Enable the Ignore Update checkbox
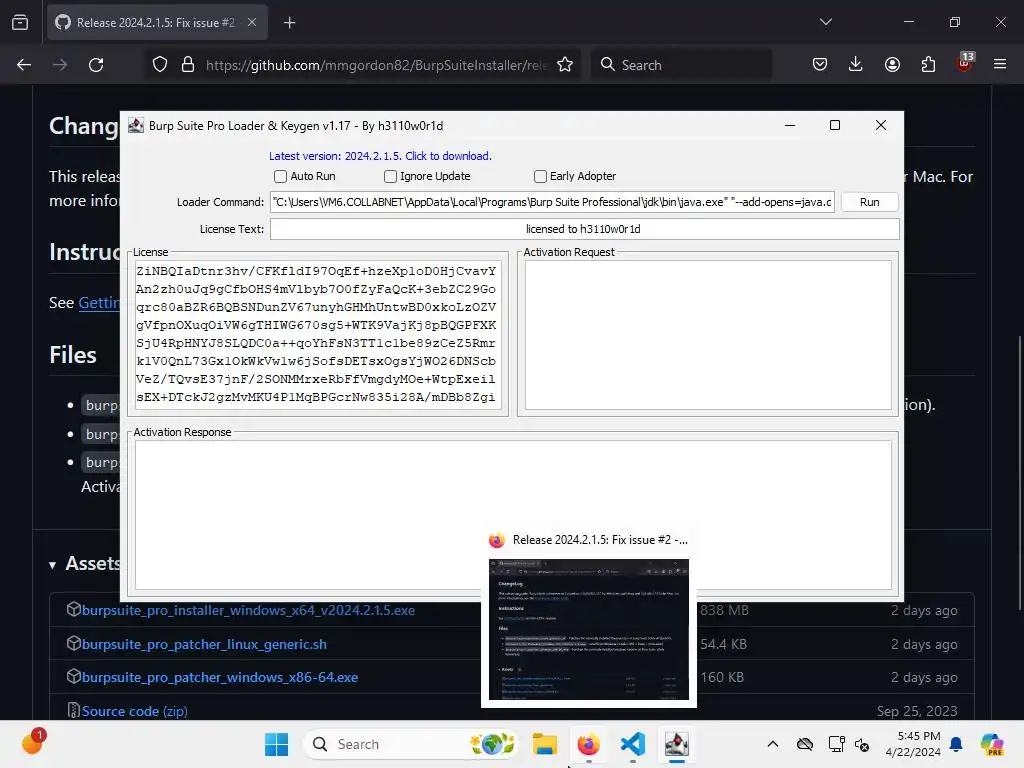This screenshot has width=1024, height=768. [391, 176]
